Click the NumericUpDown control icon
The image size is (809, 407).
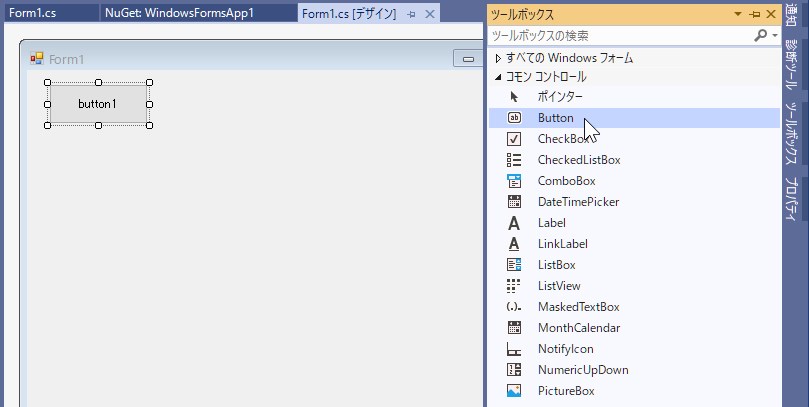(514, 370)
